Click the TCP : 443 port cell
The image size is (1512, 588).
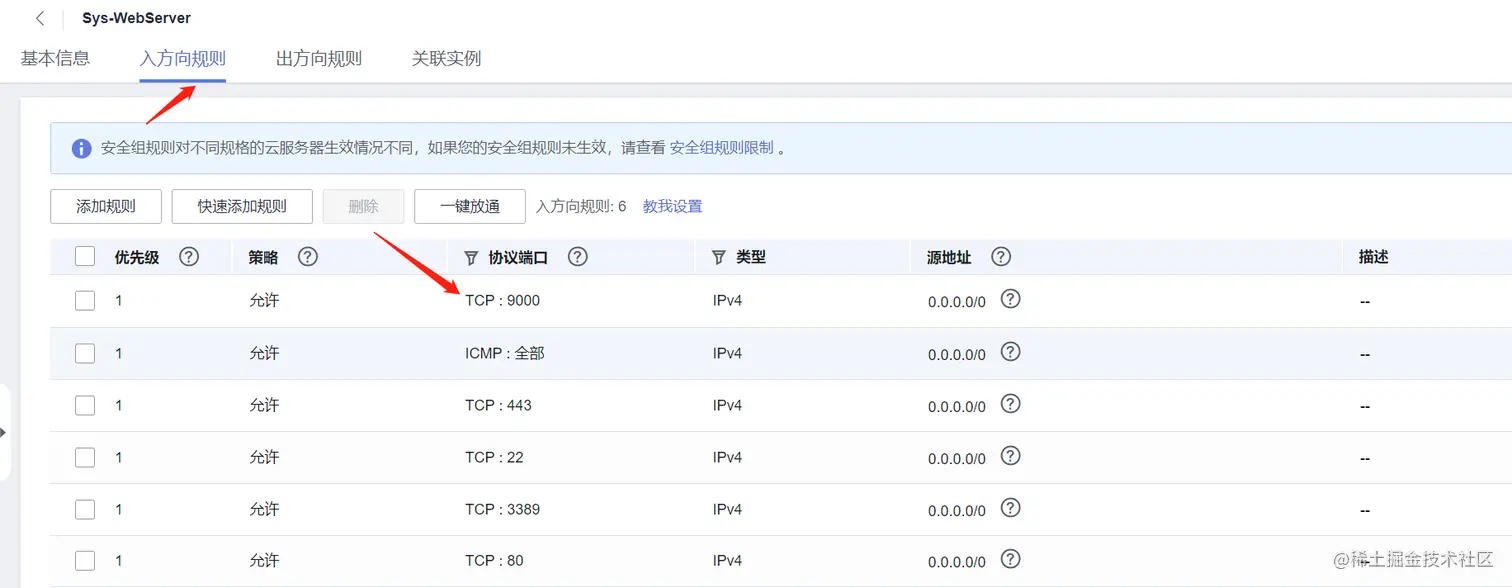click(498, 405)
